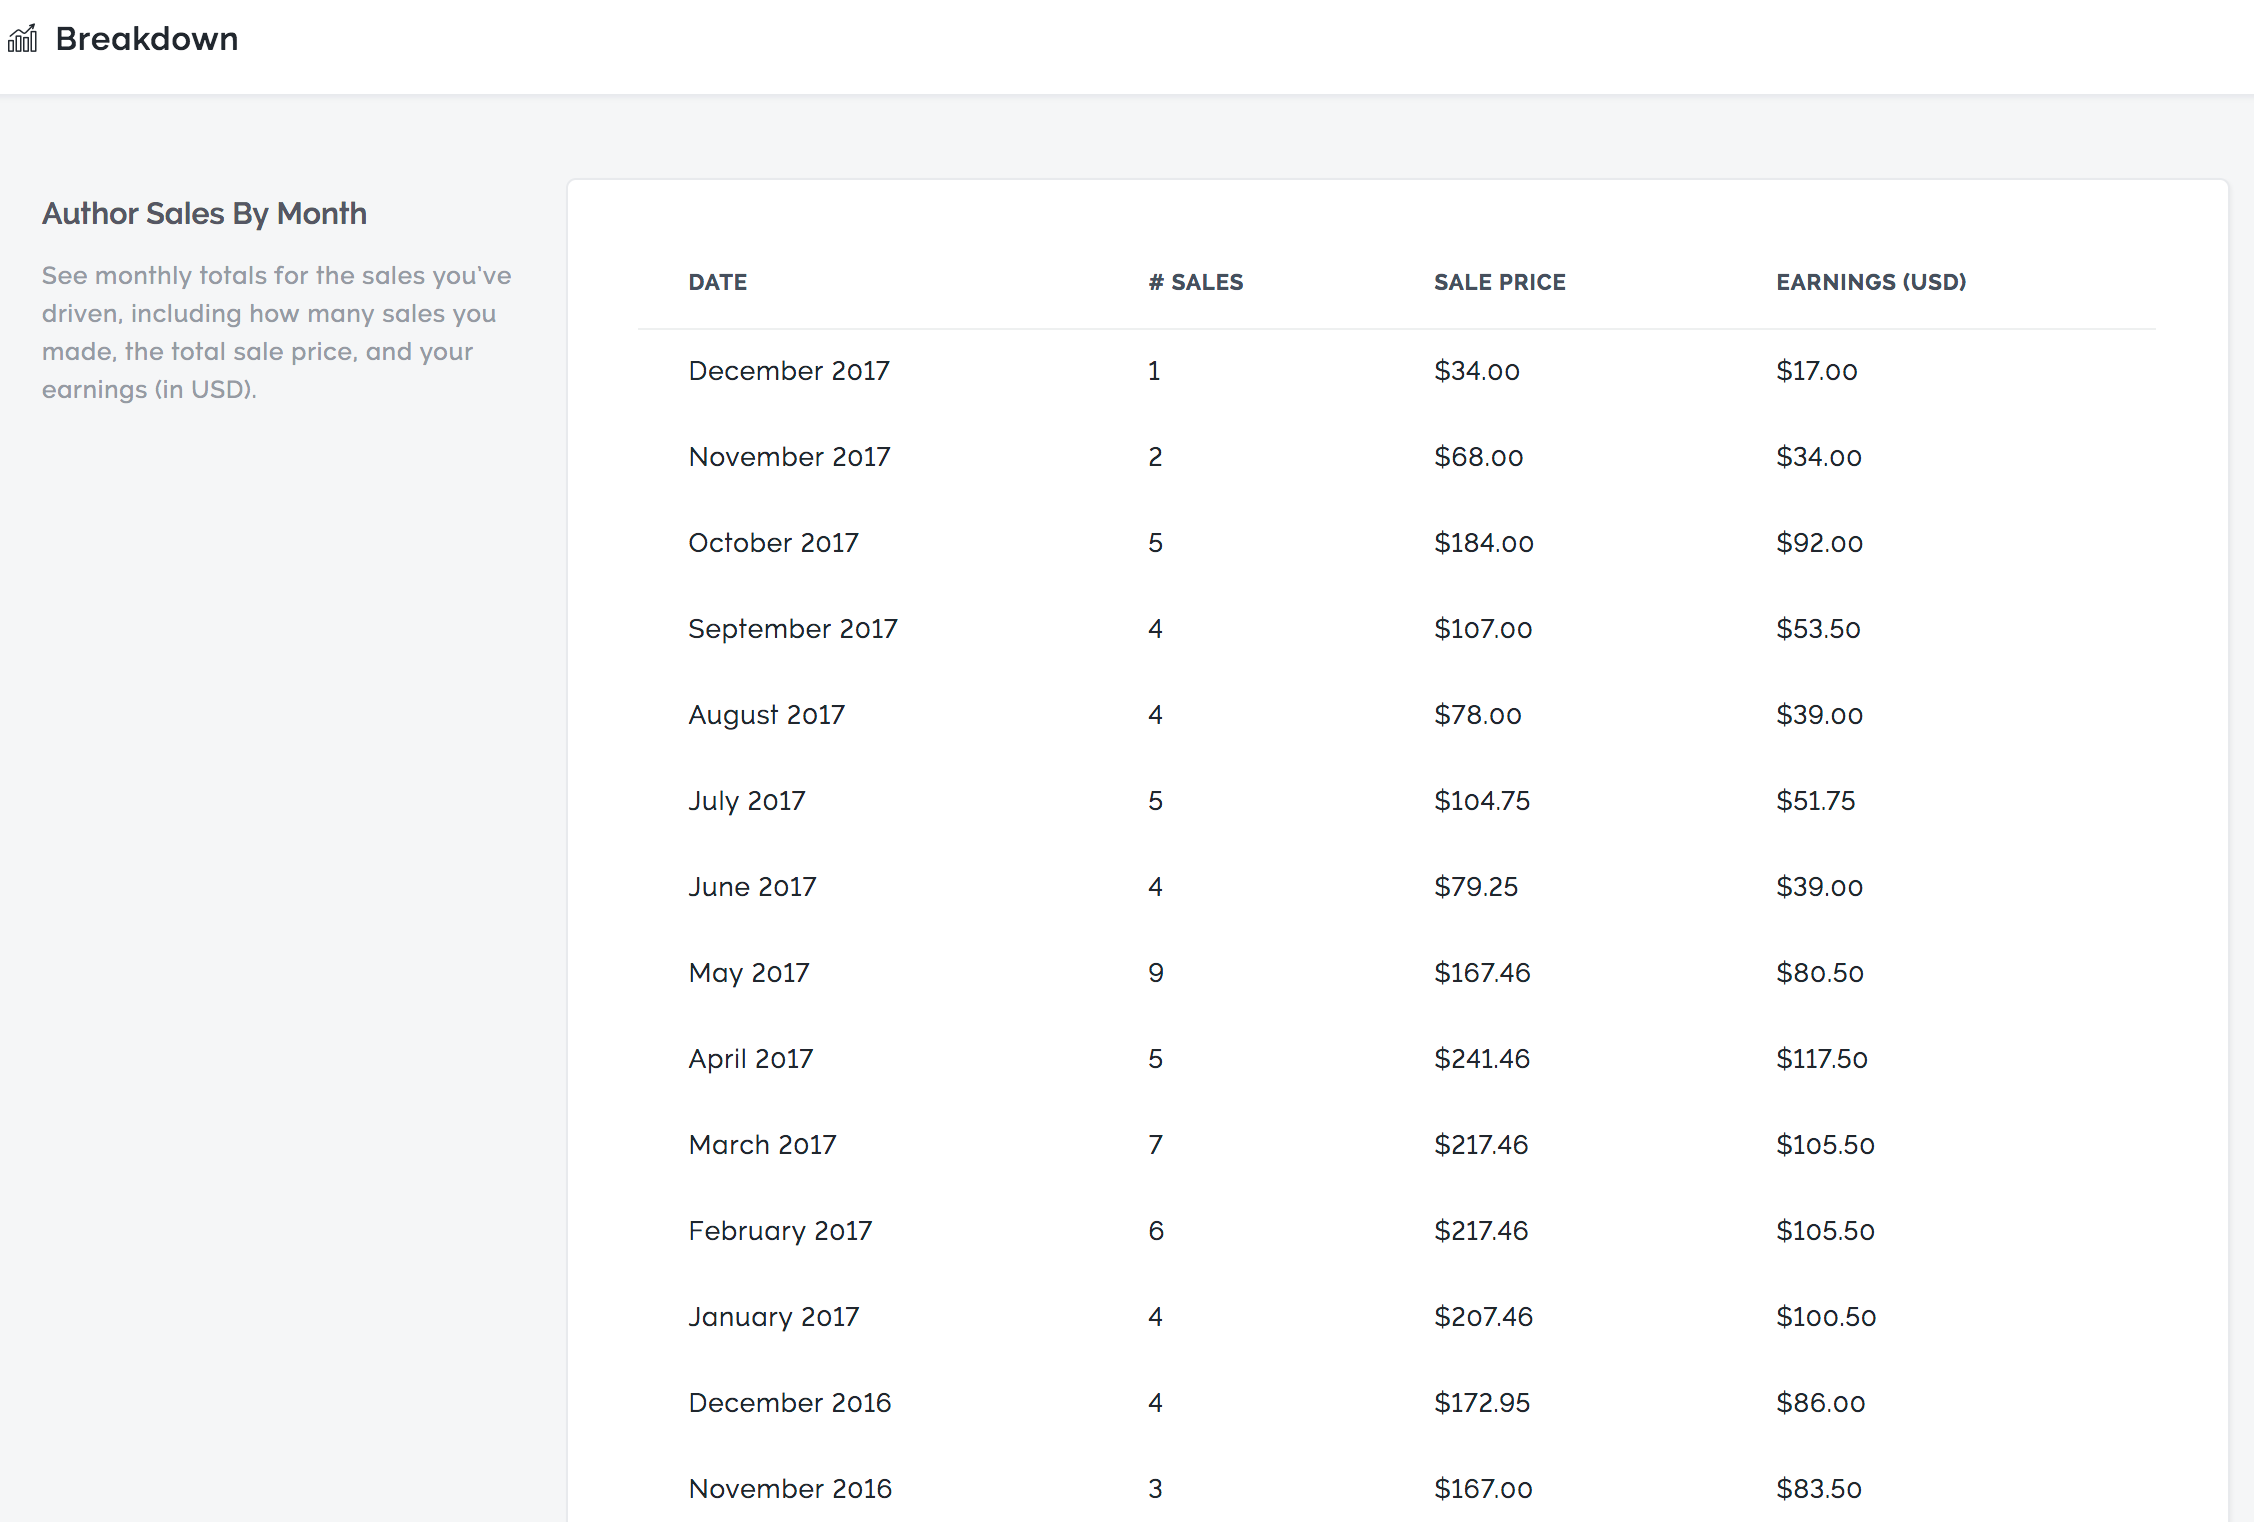Select the May 2017 row date
The image size is (2254, 1522).
tap(749, 973)
